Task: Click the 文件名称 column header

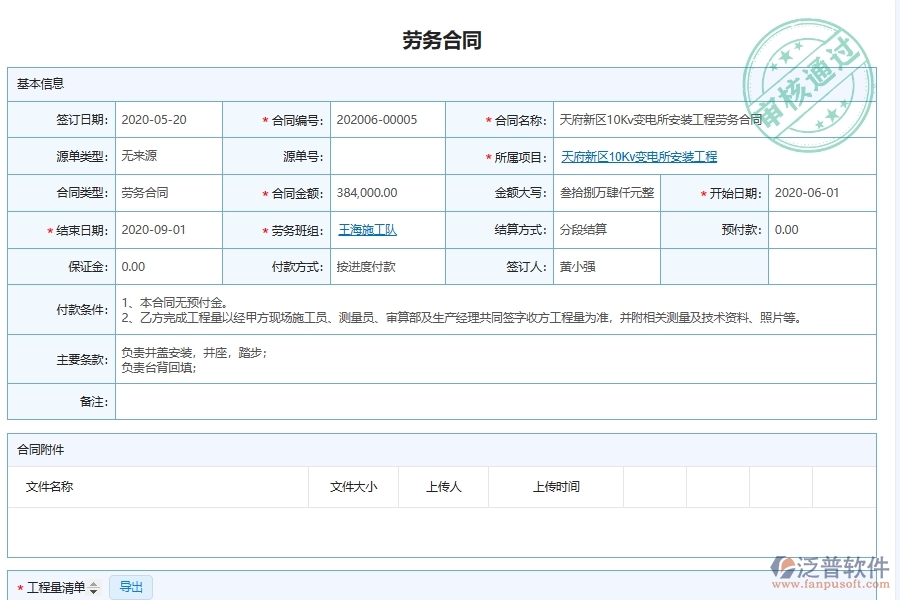Action: pyautogui.click(x=49, y=487)
